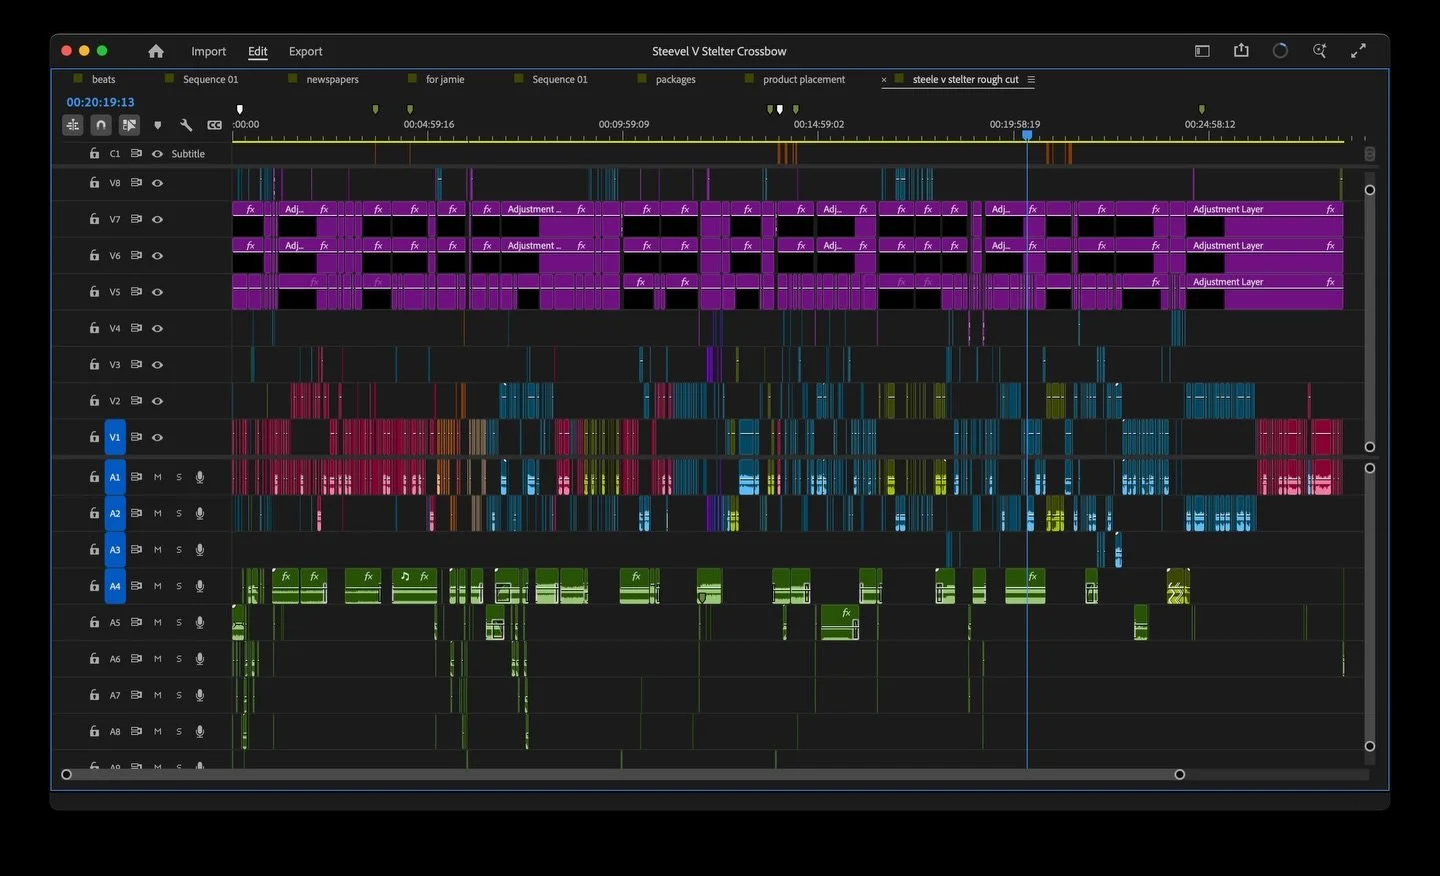The height and width of the screenshot is (876, 1440).
Task: Click the blue playhead marker in the ruler
Action: (1027, 135)
